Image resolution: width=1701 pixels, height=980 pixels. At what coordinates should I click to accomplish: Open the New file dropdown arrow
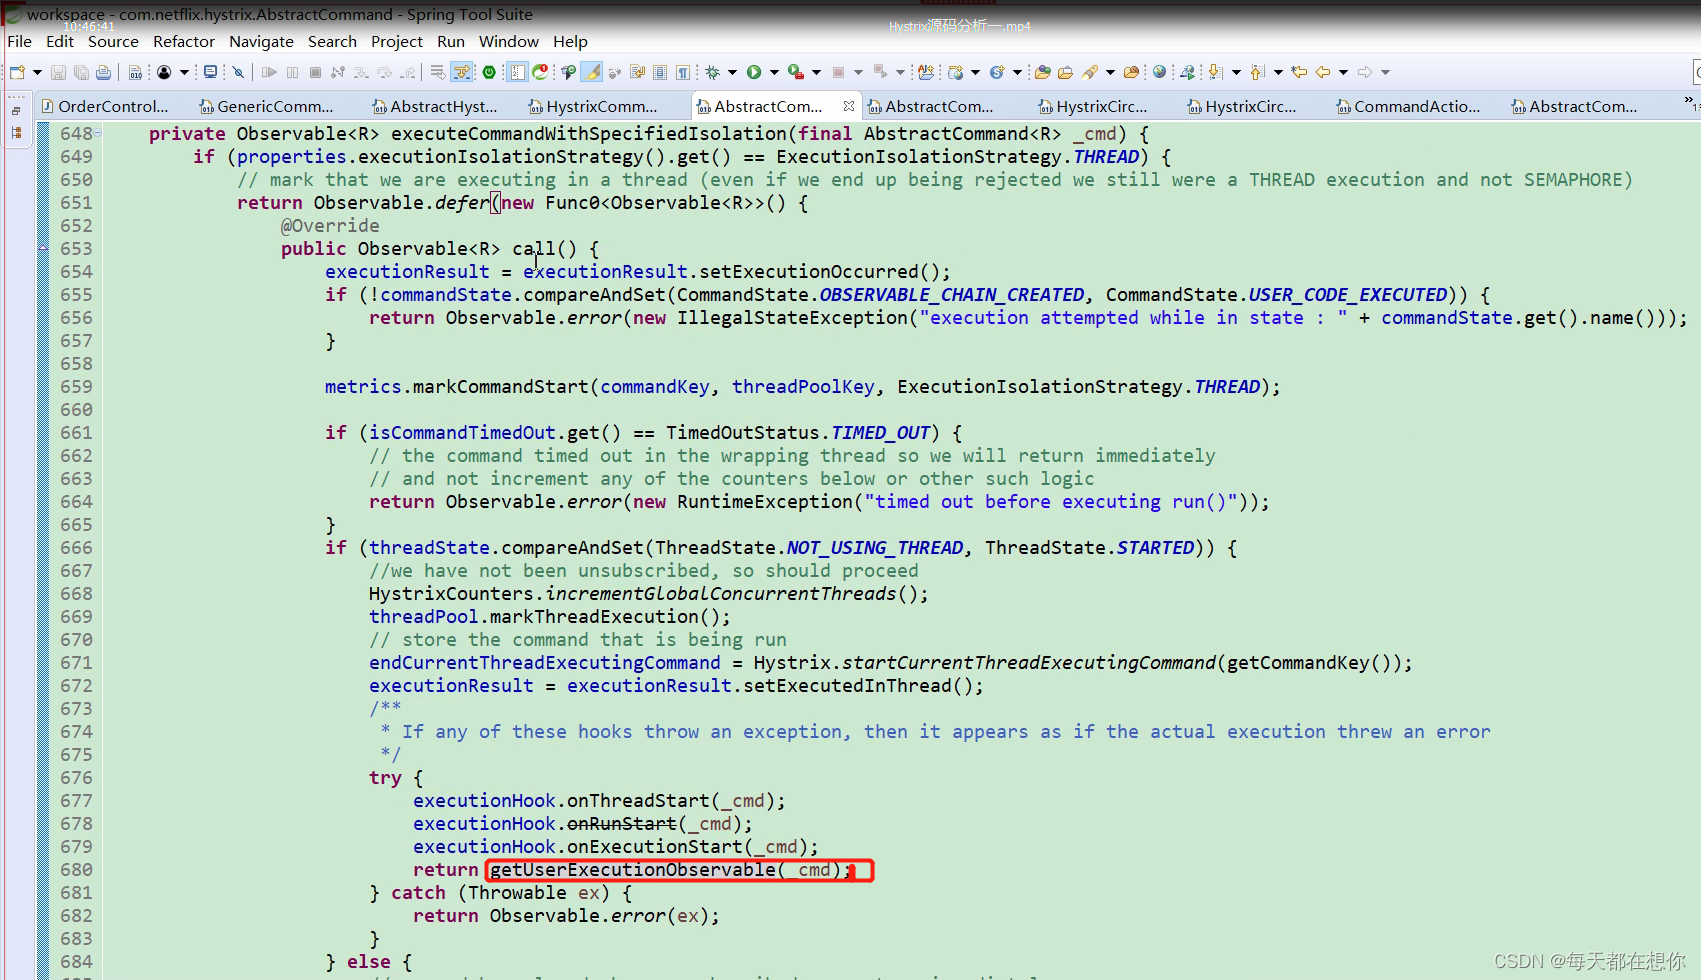(x=37, y=72)
